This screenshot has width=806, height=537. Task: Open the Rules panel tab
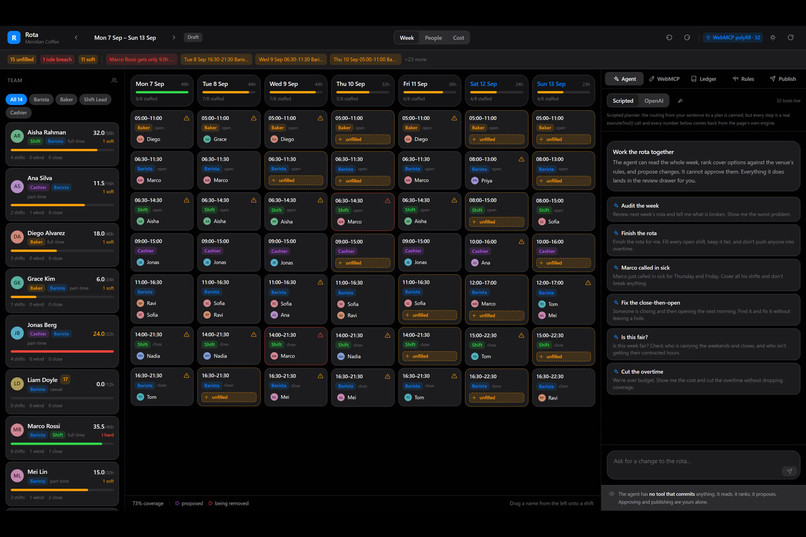(743, 79)
